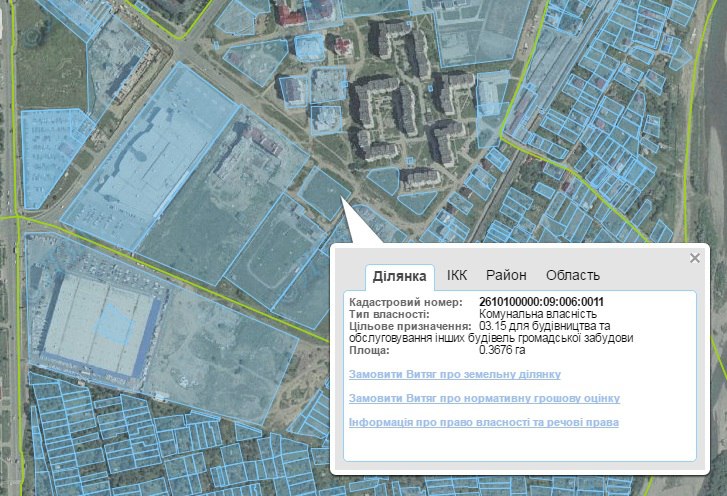Click cadastral number 2610100000:09:006:0011
Viewport: 727px width, 496px height.
pyautogui.click(x=542, y=302)
